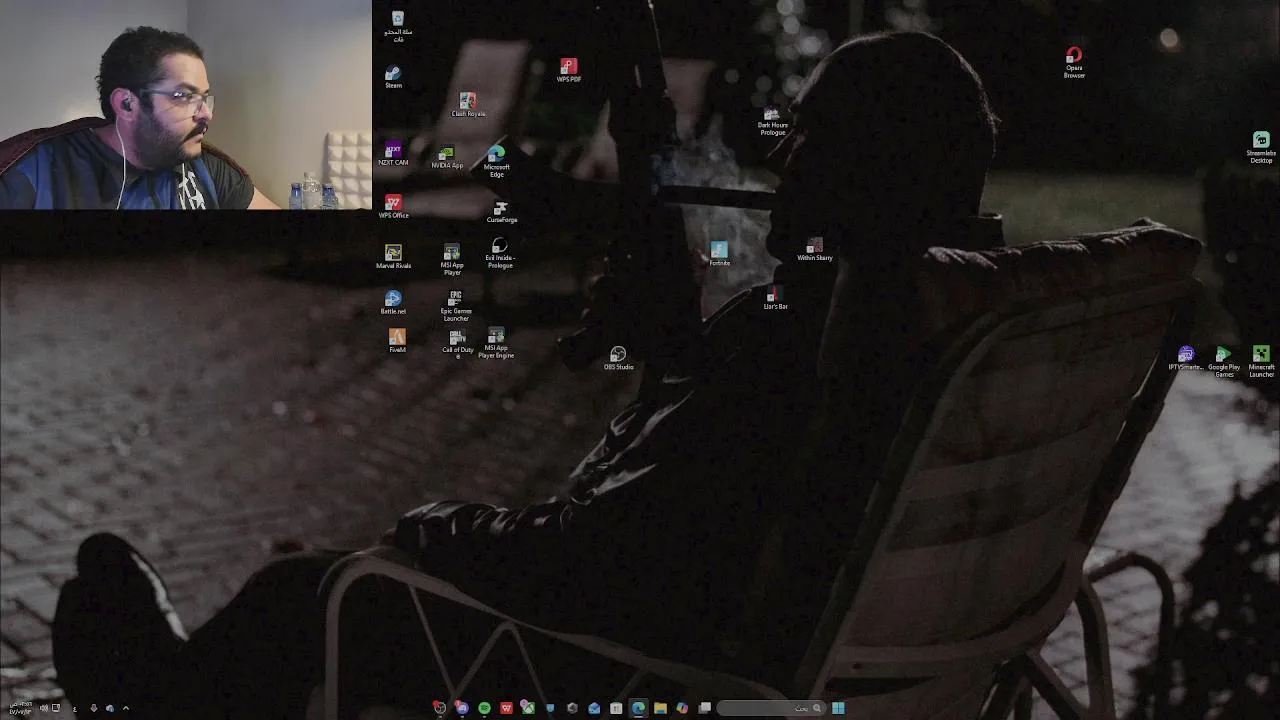This screenshot has height=720, width=1280.
Task: Open the Recycle Bin desktop icon
Action: coord(398,26)
